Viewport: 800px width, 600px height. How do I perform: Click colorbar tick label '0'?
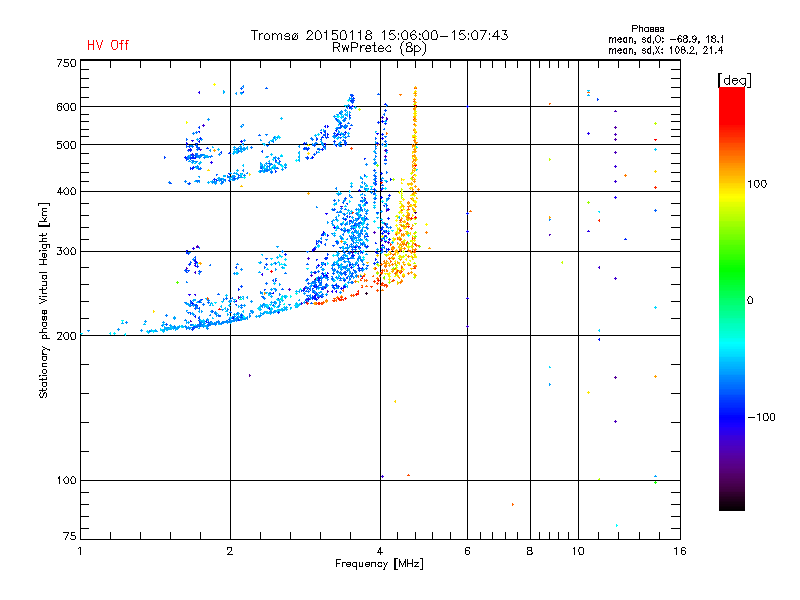click(x=750, y=301)
